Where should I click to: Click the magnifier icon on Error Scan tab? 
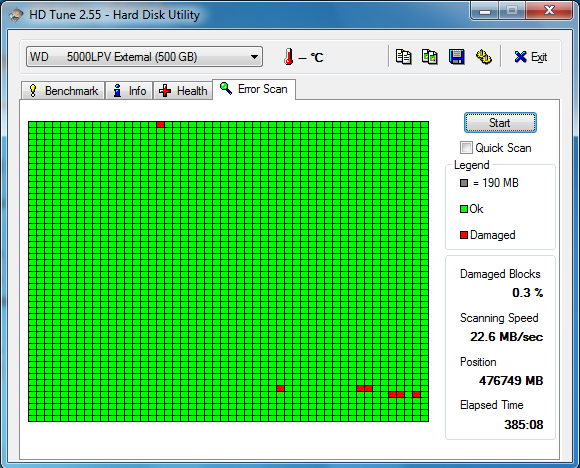(226, 88)
